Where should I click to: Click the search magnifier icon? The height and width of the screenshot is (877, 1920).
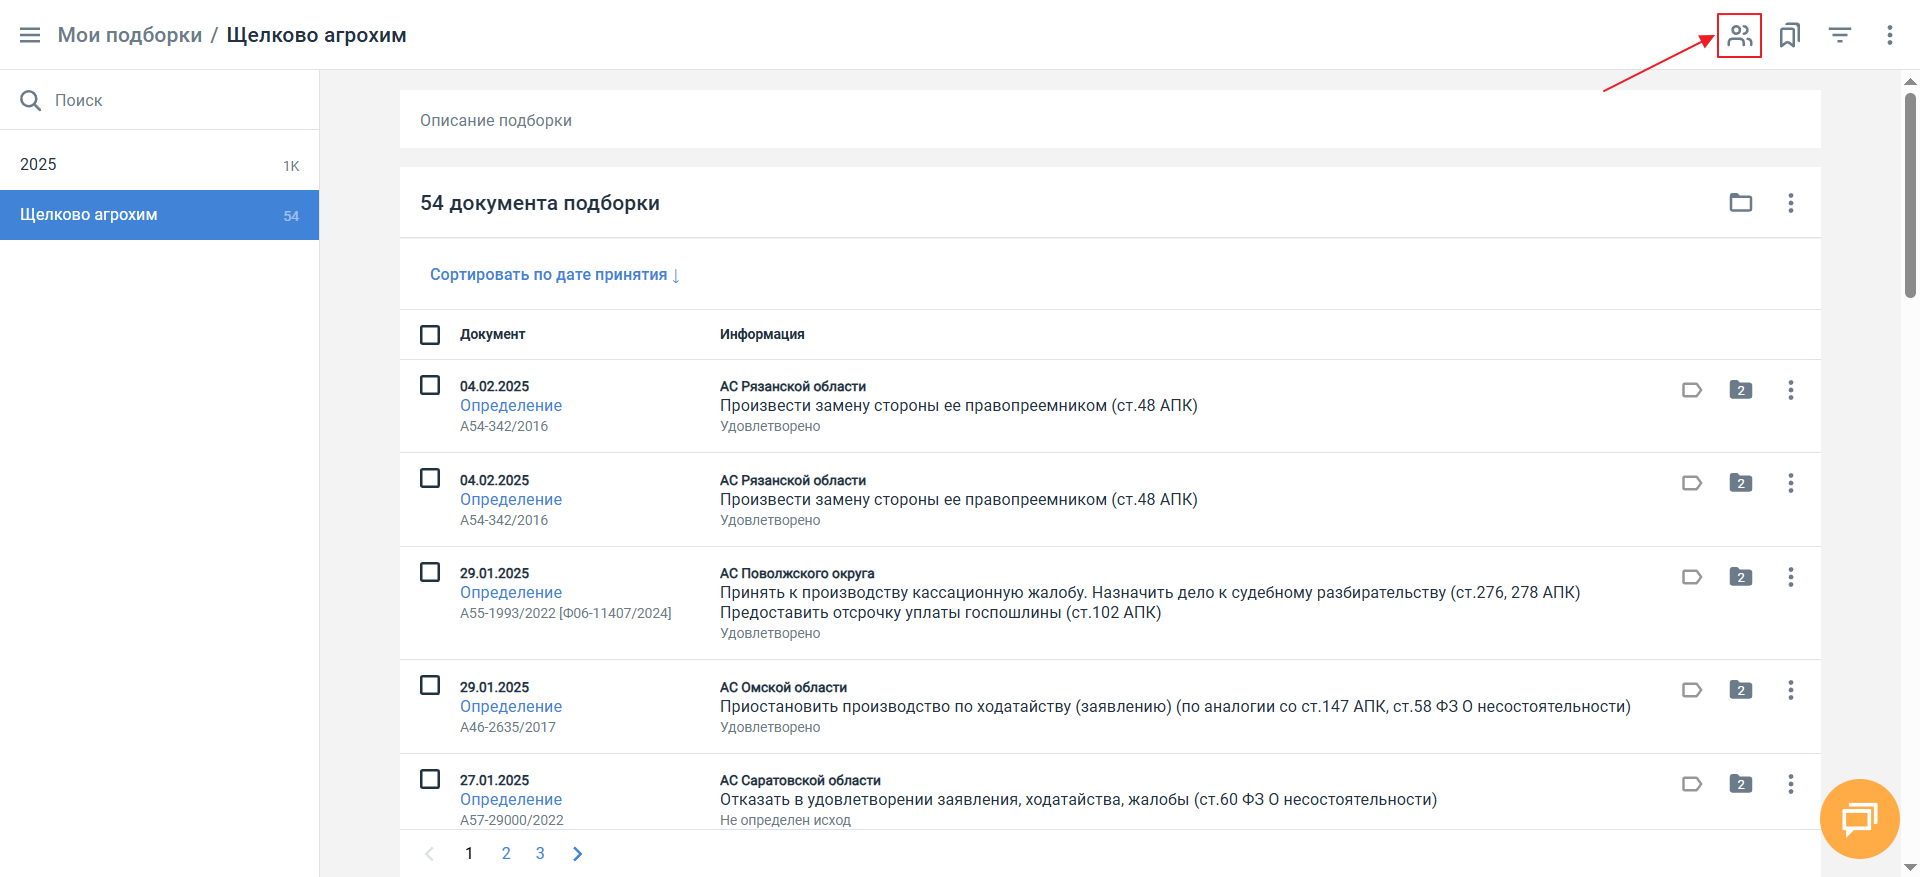point(31,100)
